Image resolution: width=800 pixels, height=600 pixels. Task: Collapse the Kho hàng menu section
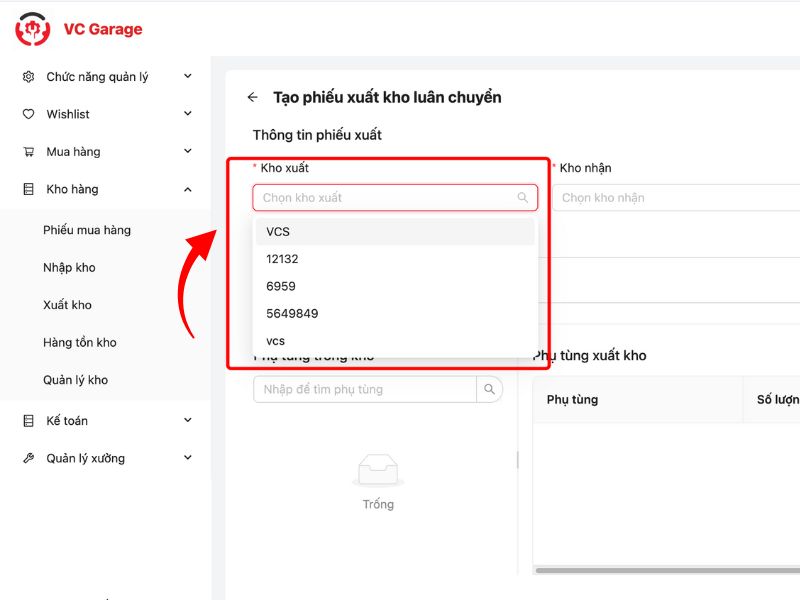click(x=187, y=189)
